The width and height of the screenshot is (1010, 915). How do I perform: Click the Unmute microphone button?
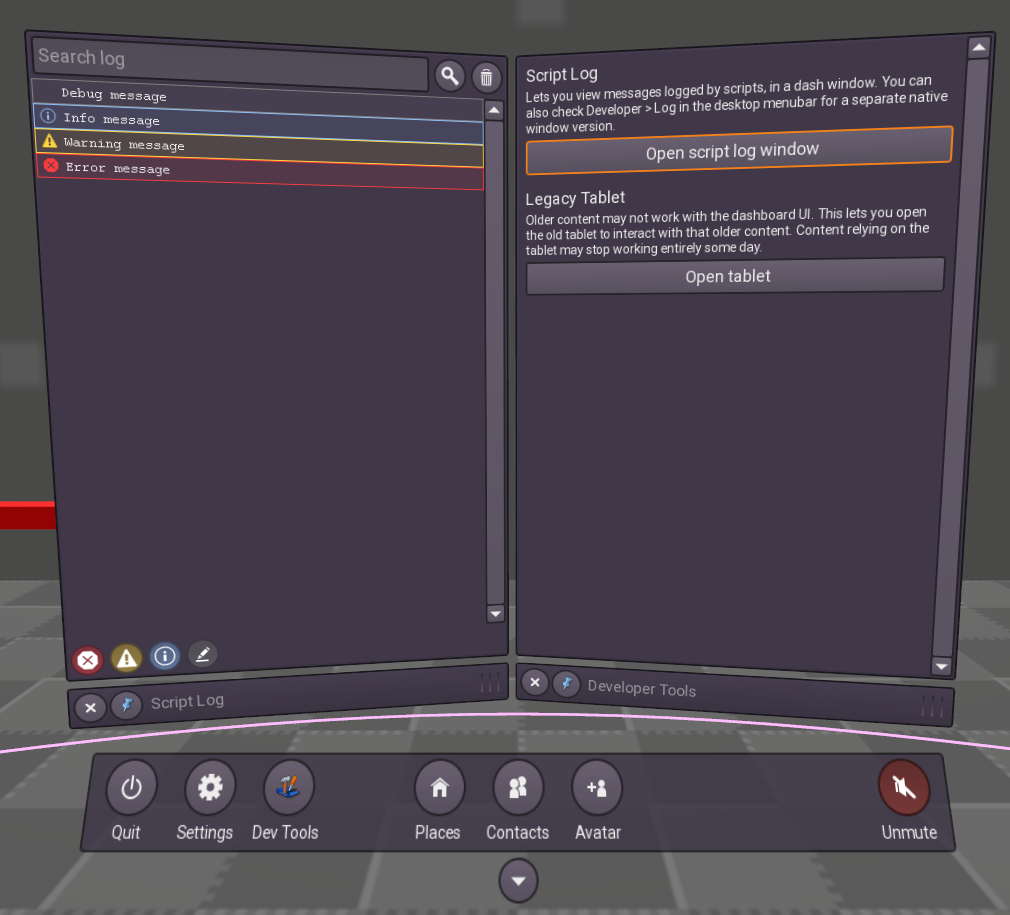click(904, 787)
